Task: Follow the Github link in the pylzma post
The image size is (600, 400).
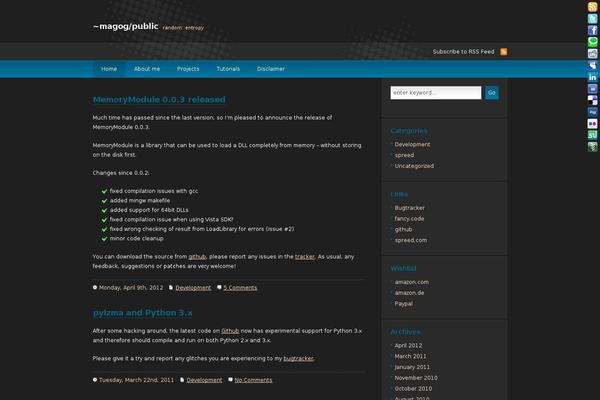Action: [x=230, y=331]
